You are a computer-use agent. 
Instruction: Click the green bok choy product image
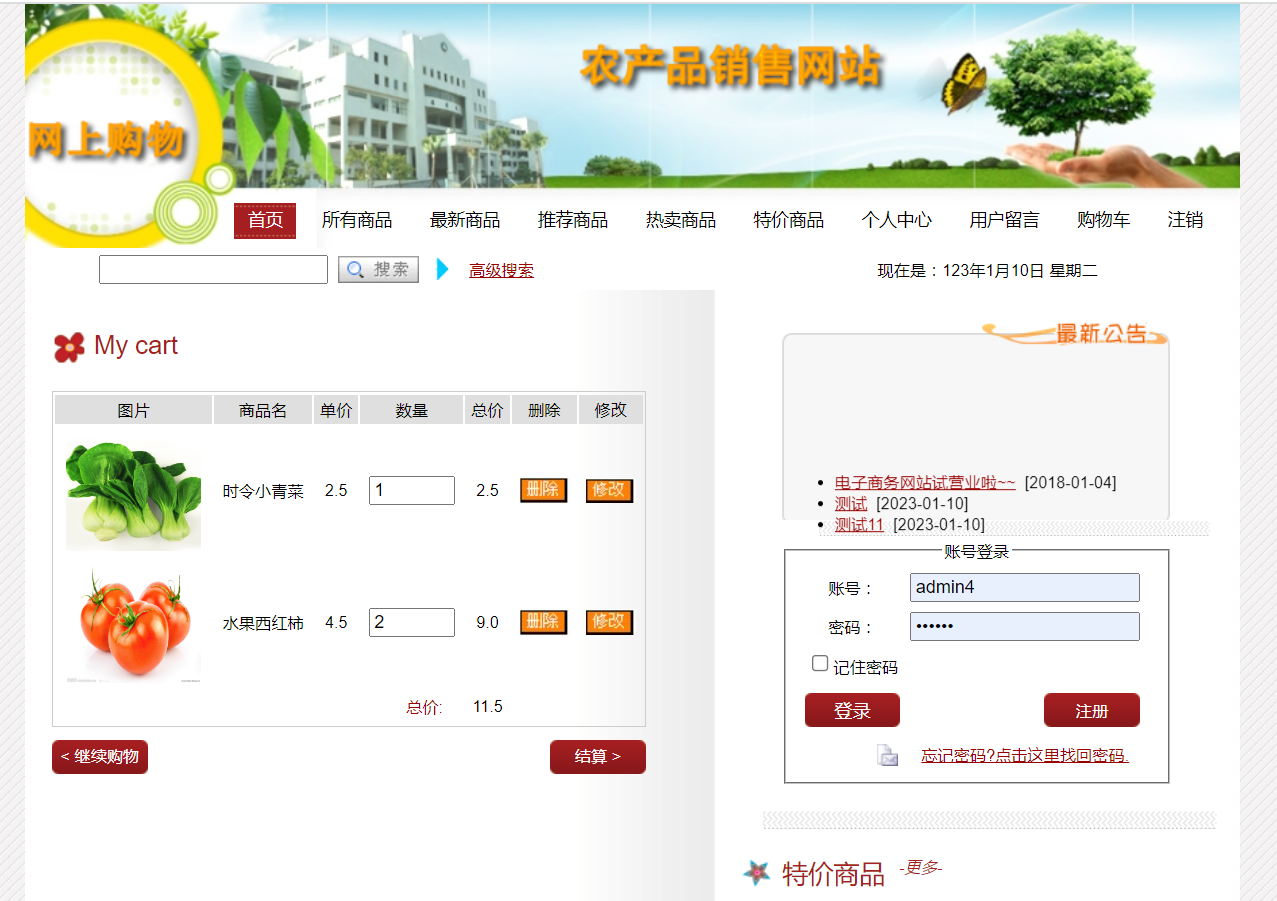pyautogui.click(x=133, y=491)
